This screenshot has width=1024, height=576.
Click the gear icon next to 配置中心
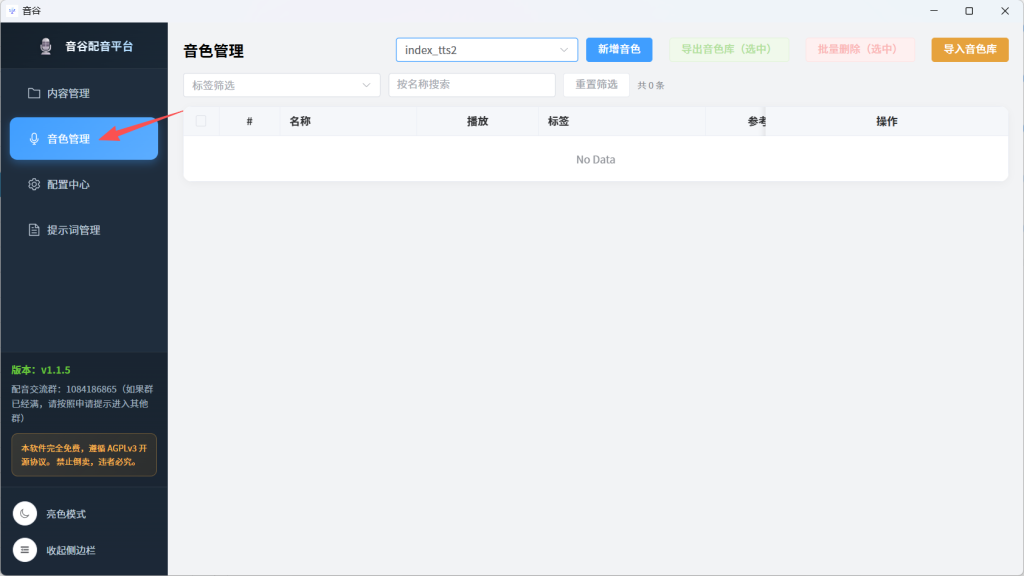[34, 184]
